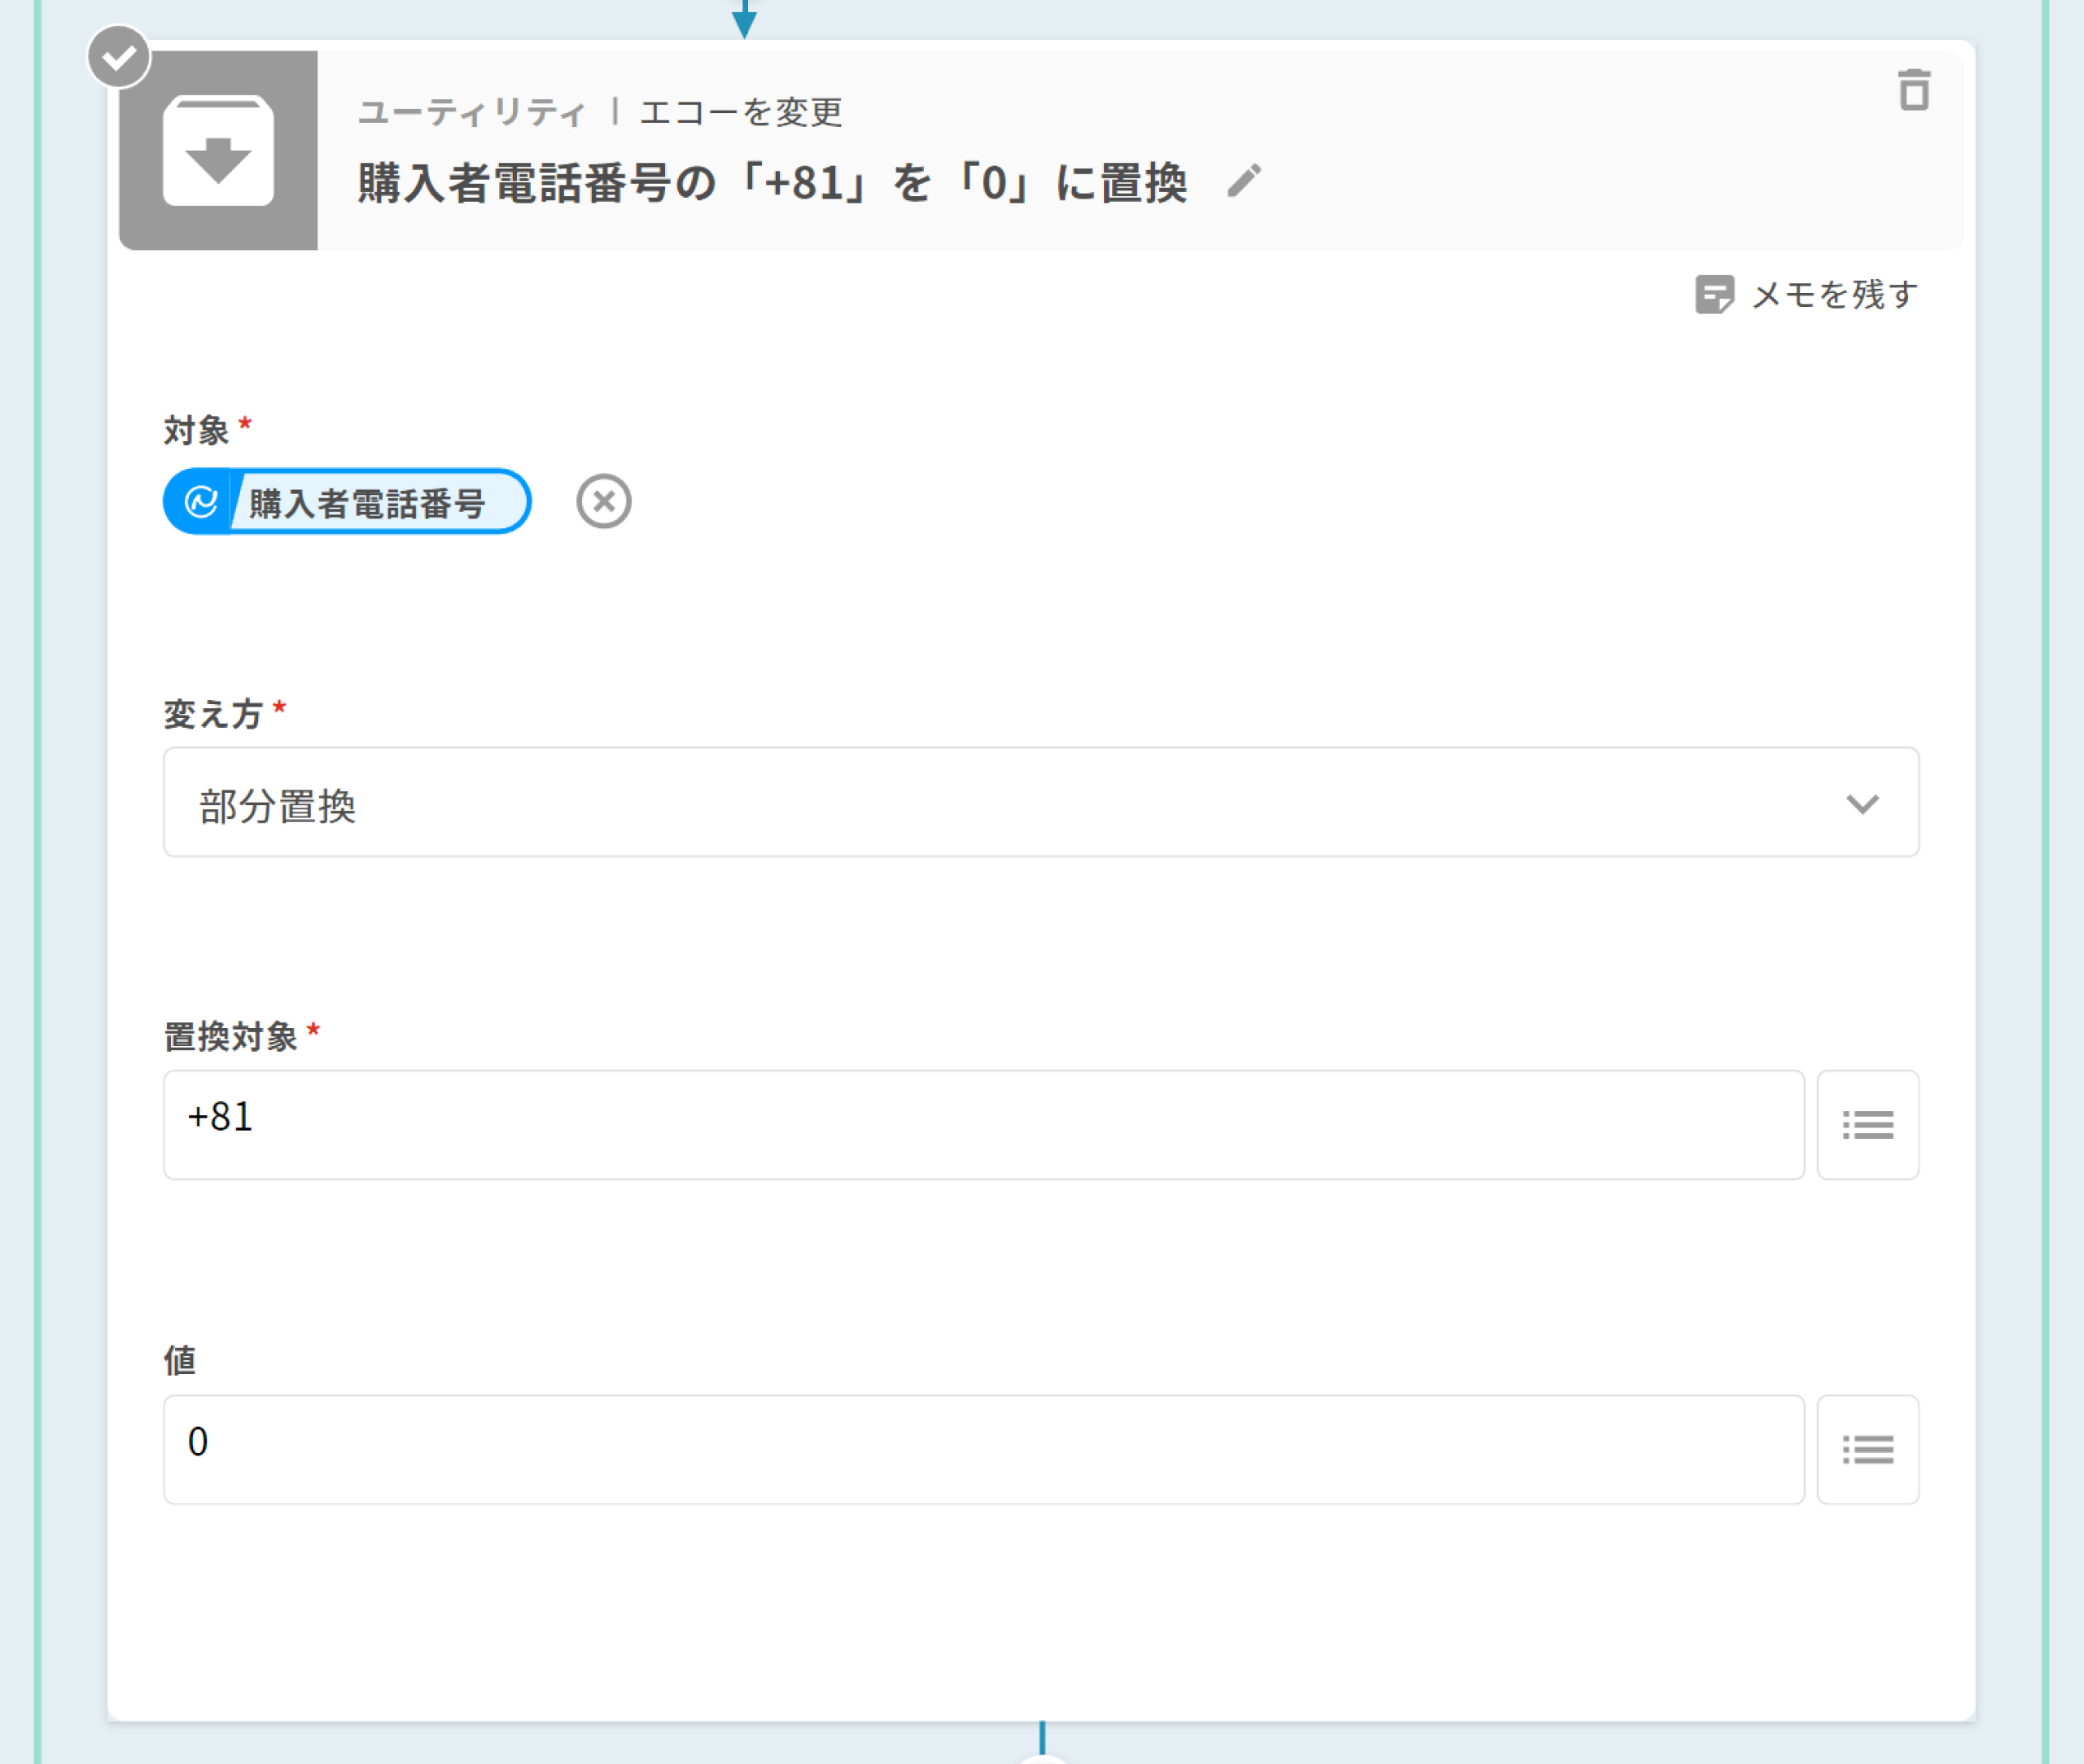2084x1764 pixels.
Task: Click the memo note icon
Action: point(1714,295)
